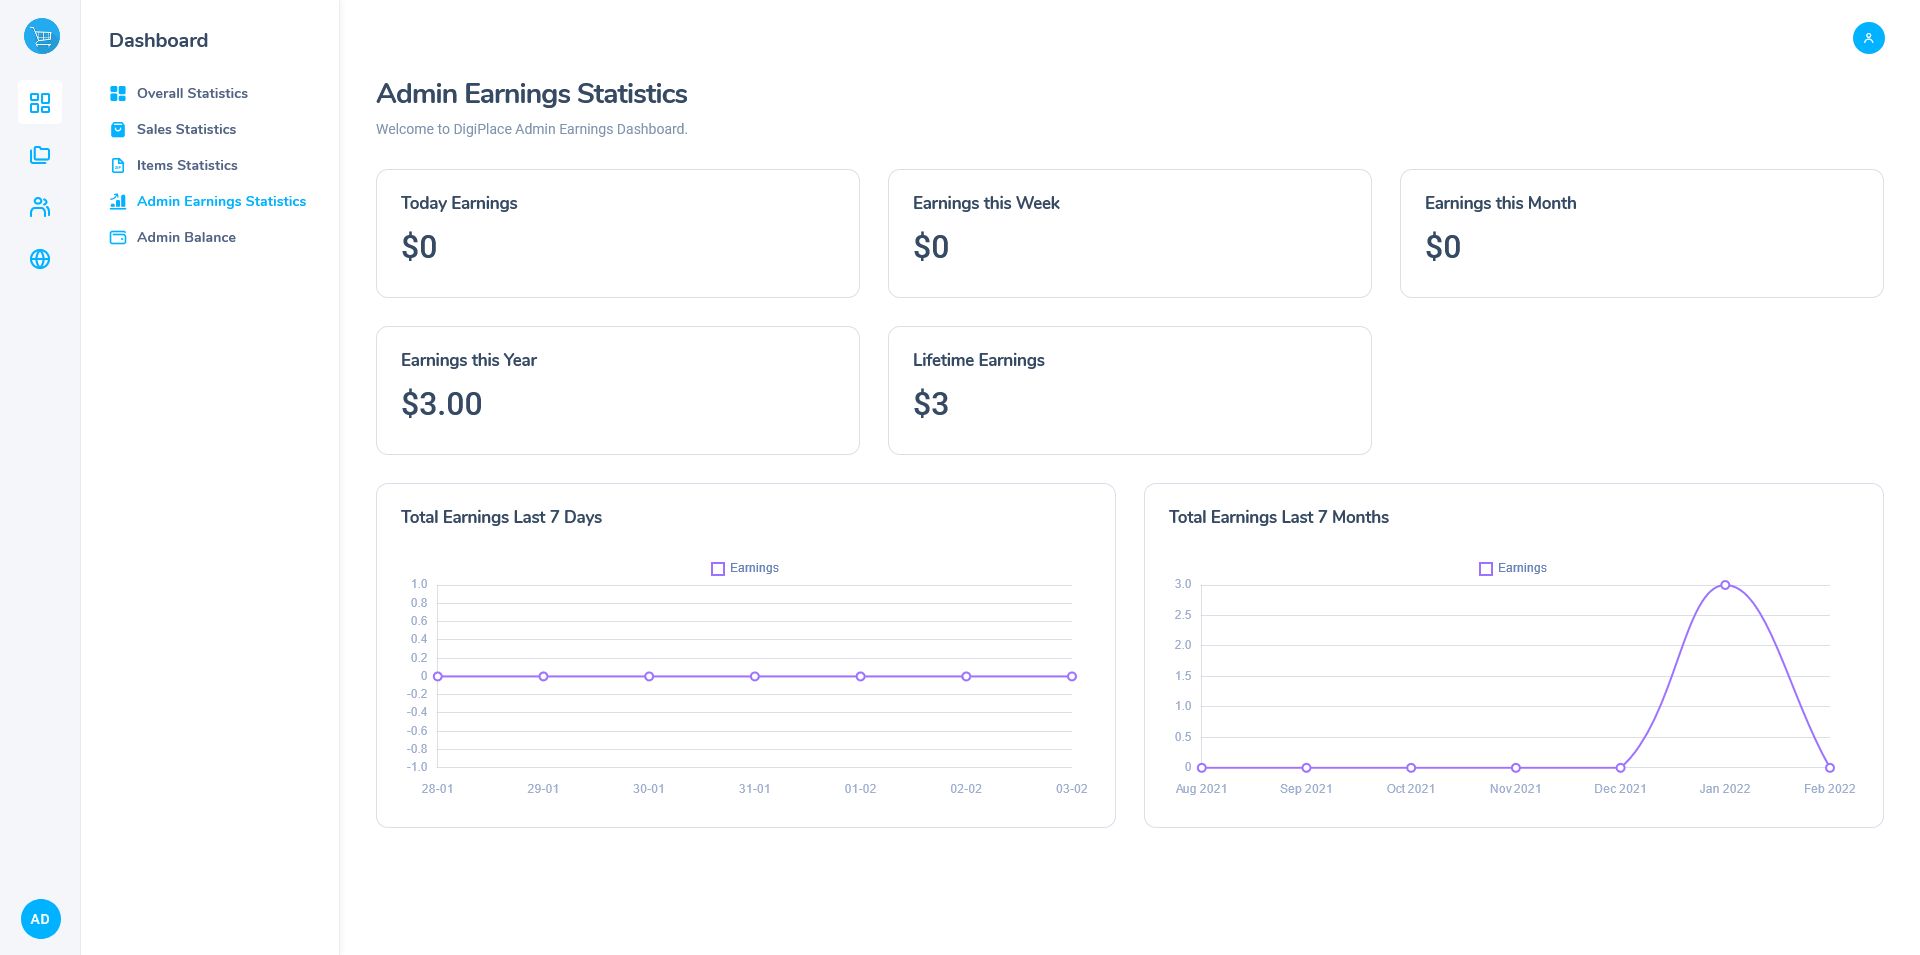Select Items Statistics in the menu

(x=187, y=165)
